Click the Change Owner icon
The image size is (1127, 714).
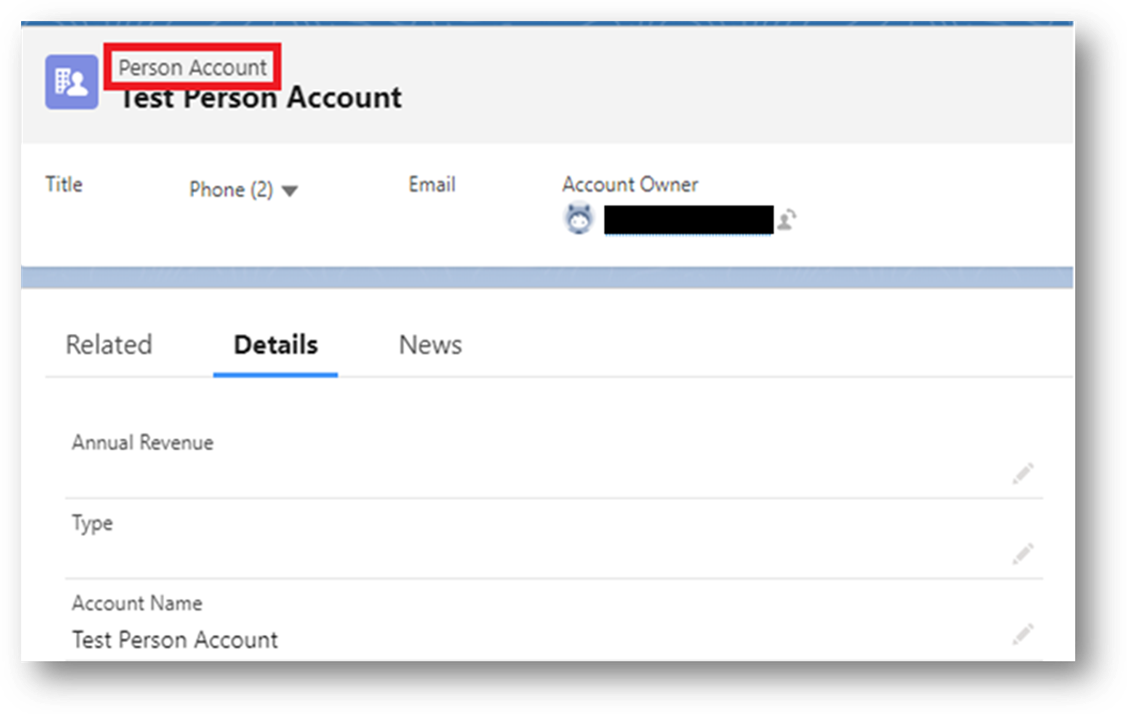tap(787, 219)
